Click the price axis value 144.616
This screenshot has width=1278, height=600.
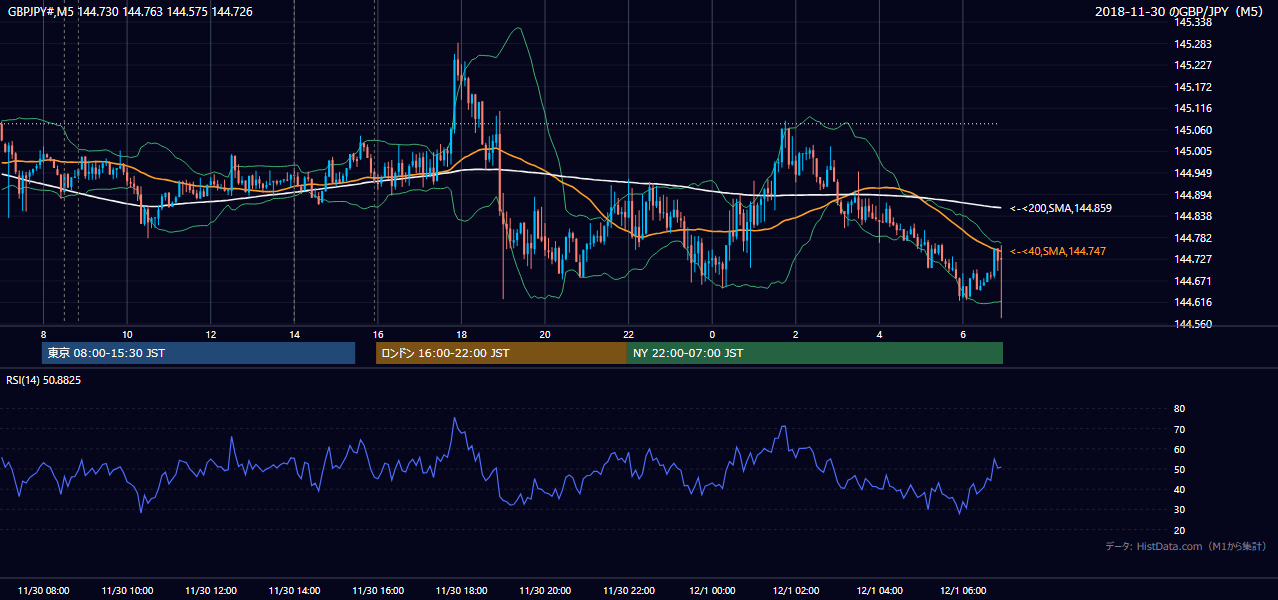(1193, 302)
